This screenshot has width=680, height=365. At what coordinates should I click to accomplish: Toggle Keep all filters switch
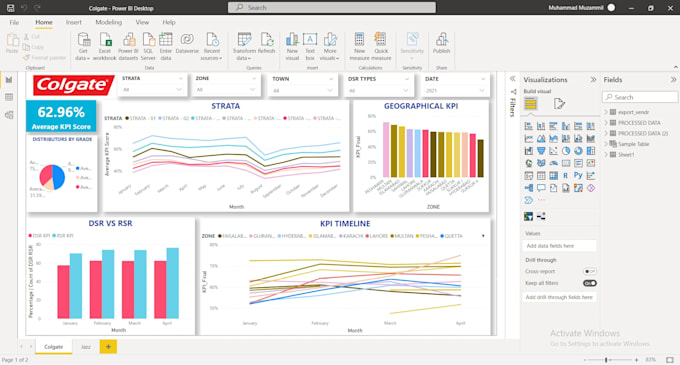[590, 283]
